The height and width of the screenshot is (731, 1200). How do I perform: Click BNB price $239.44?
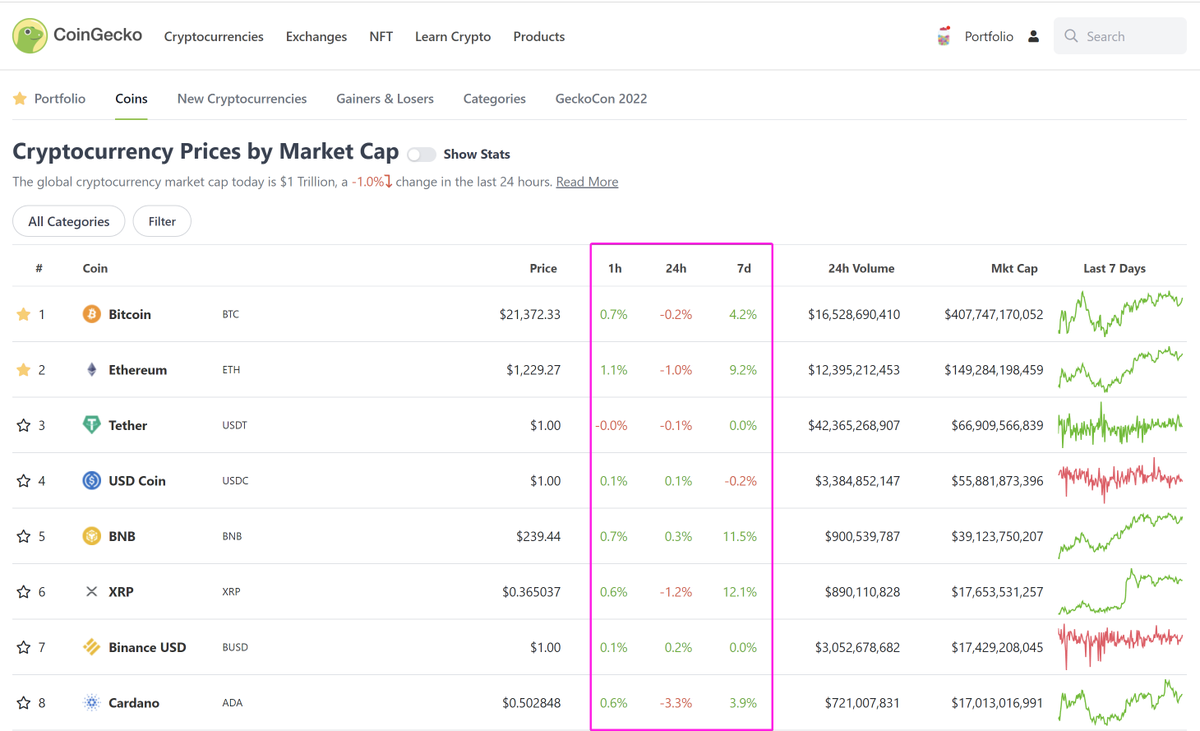538,536
